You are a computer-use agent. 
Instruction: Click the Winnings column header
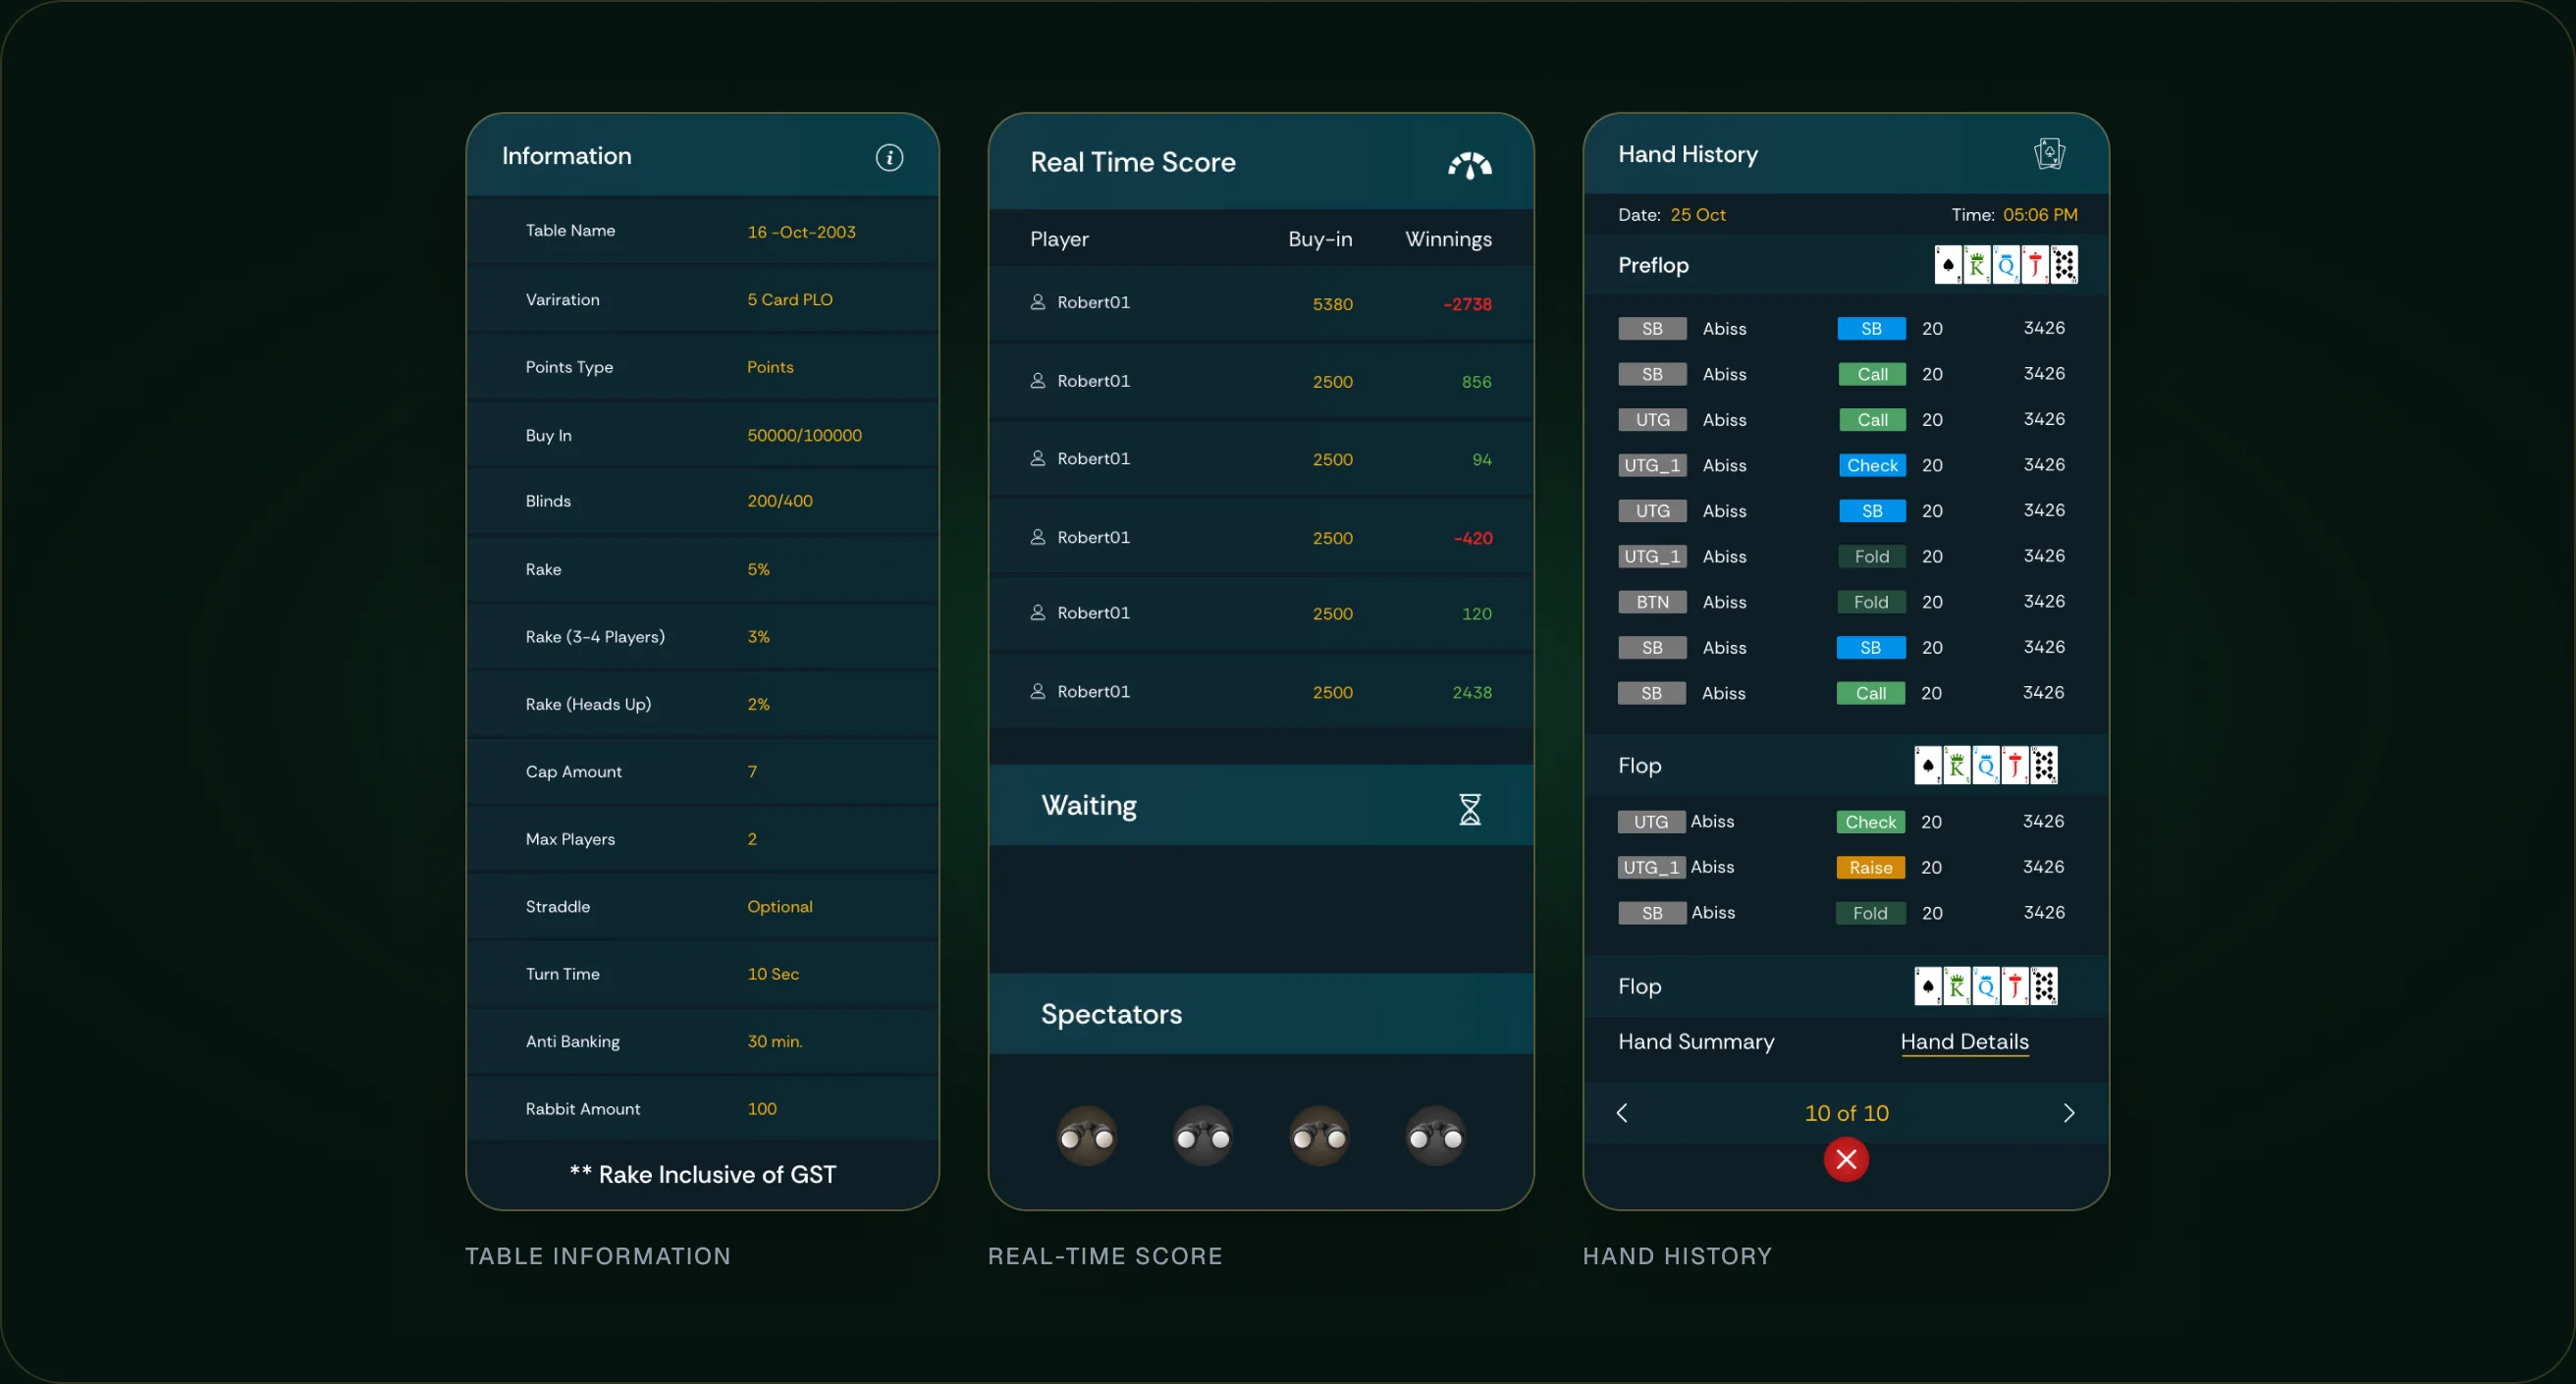[1448, 239]
